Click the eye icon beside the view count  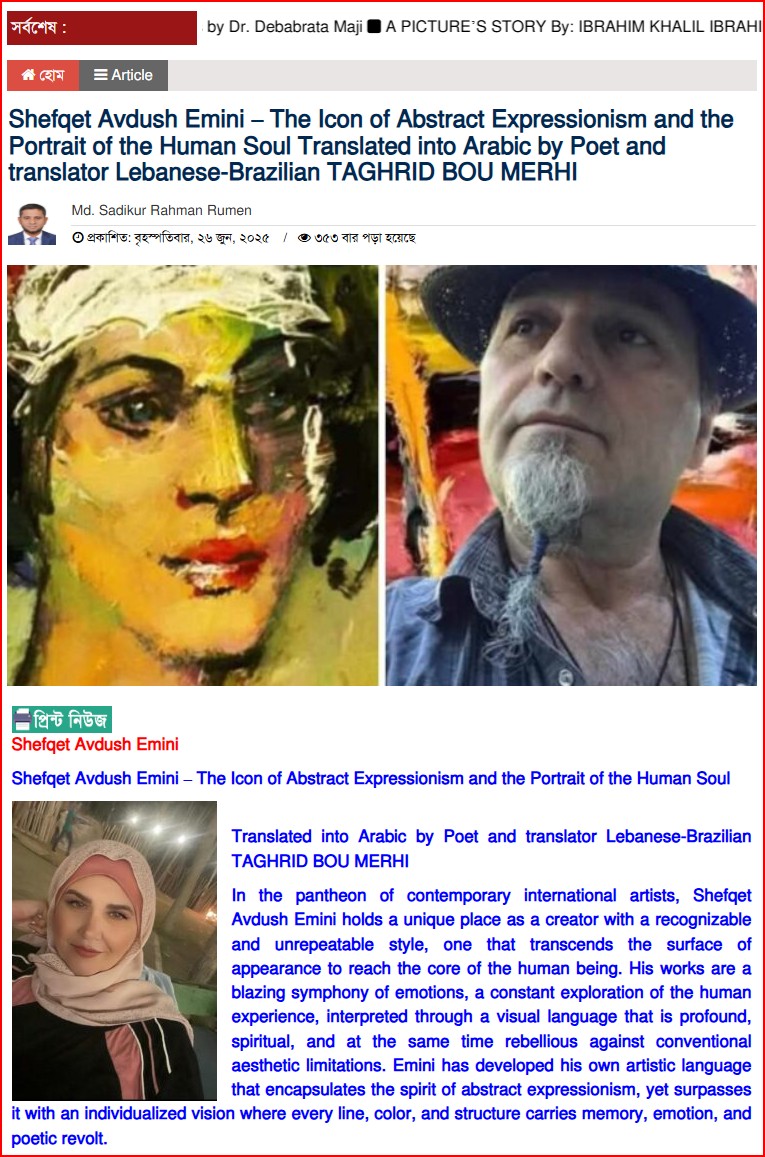coord(304,238)
